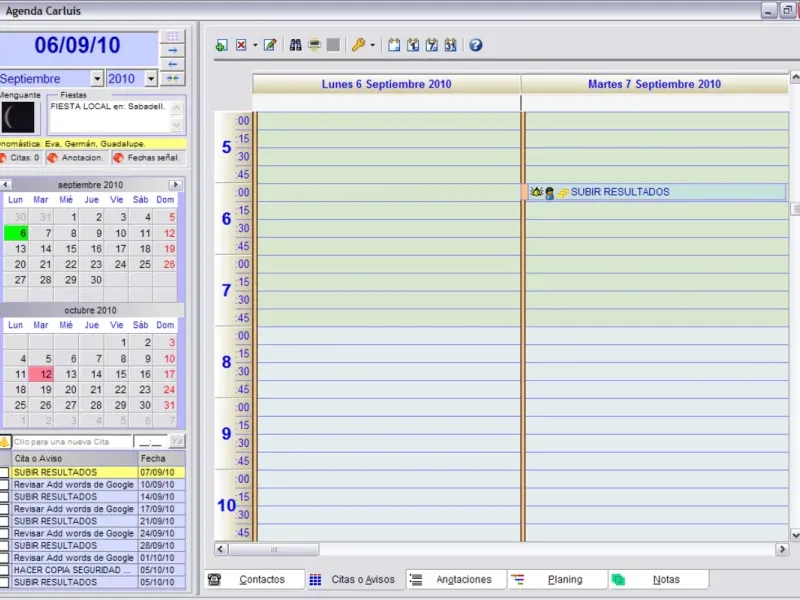Viewport: 800px width, 600px height.
Task: Open the blue help question mark icon
Action: [476, 45]
